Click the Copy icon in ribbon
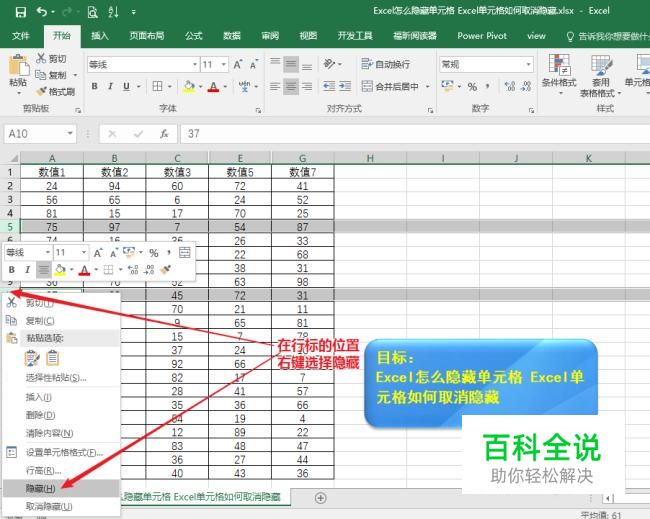The height and width of the screenshot is (519, 650). 41,75
